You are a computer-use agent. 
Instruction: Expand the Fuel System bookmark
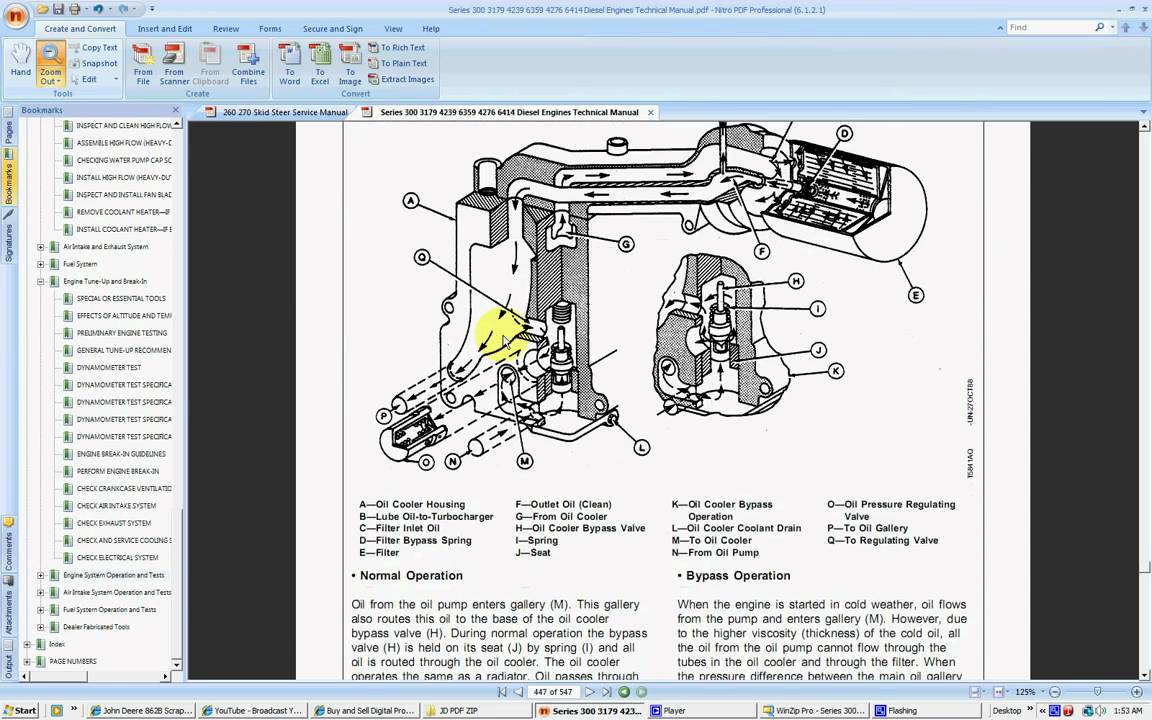pos(40,264)
